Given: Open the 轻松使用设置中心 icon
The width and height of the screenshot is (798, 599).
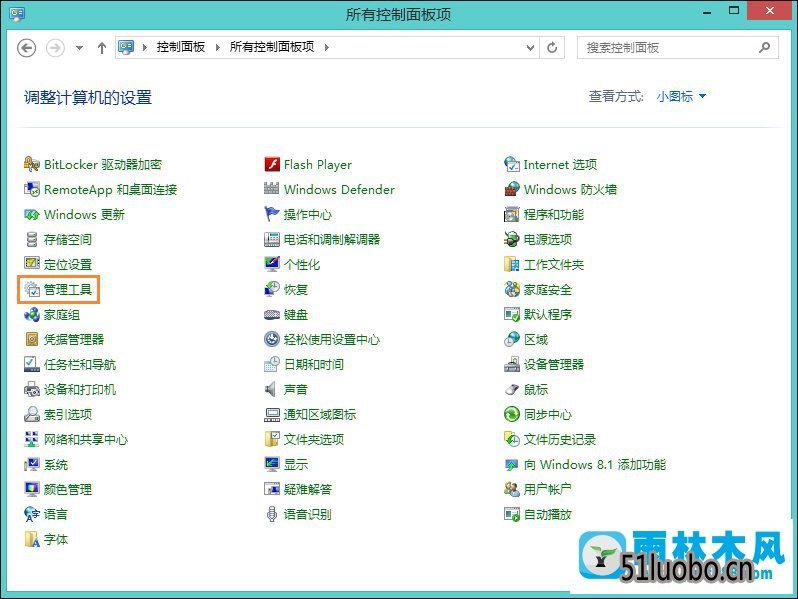Looking at the screenshot, I should [x=272, y=339].
